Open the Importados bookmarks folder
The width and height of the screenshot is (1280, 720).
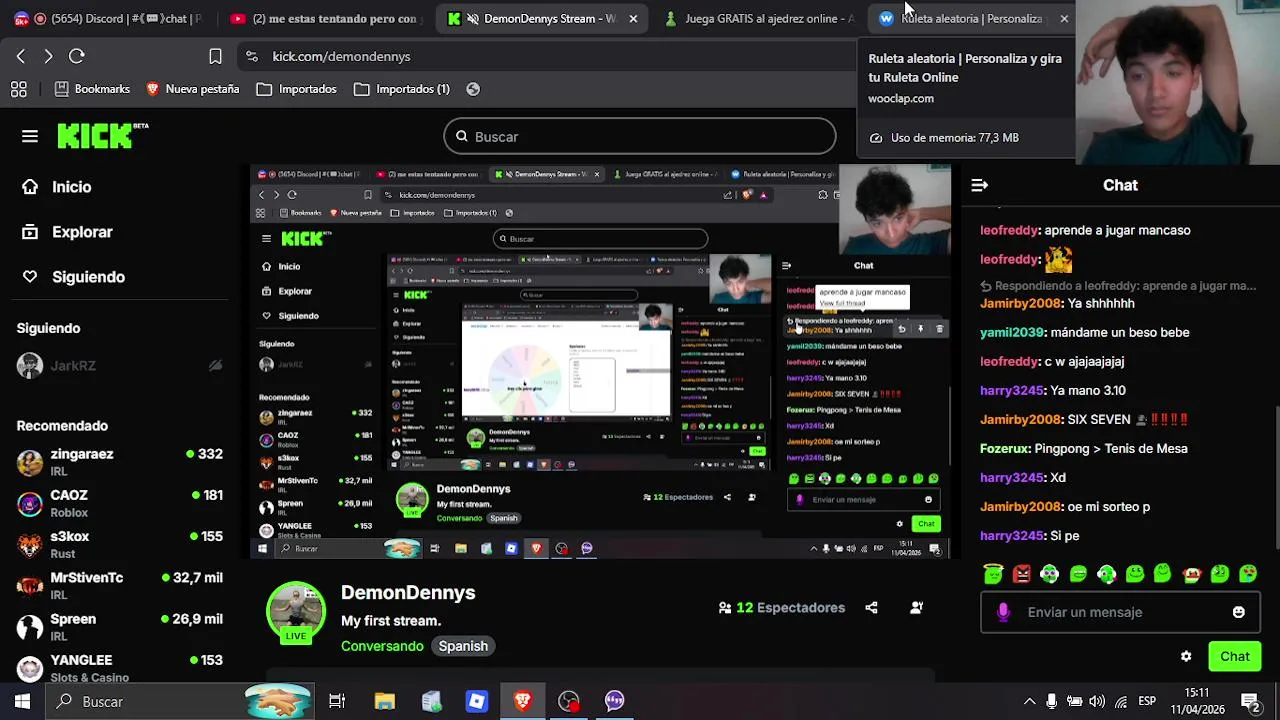297,89
